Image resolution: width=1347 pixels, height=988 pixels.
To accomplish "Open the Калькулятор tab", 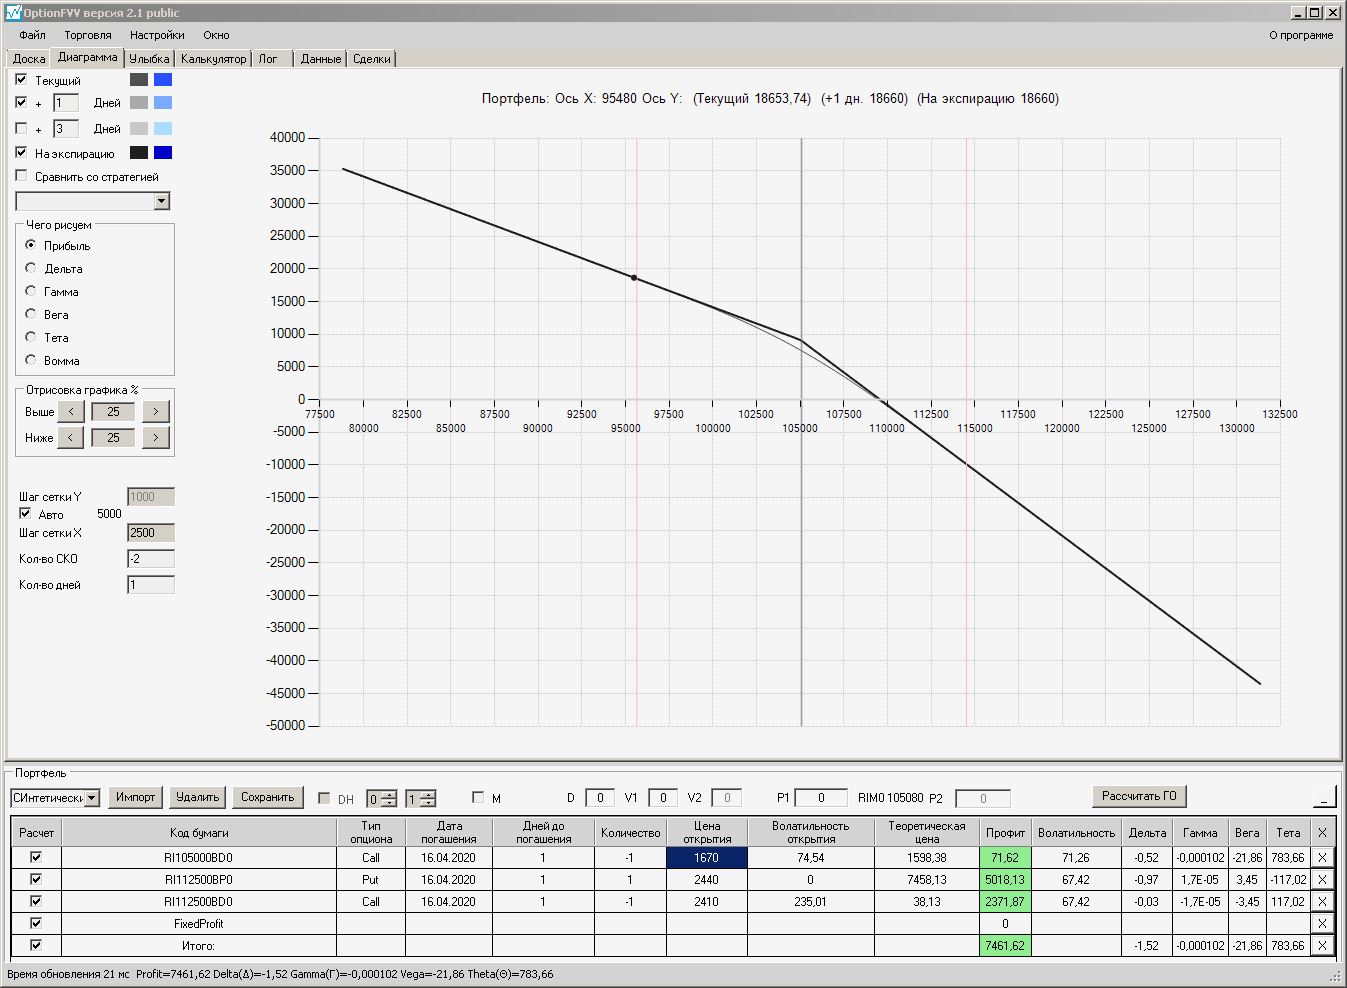I will pos(213,59).
